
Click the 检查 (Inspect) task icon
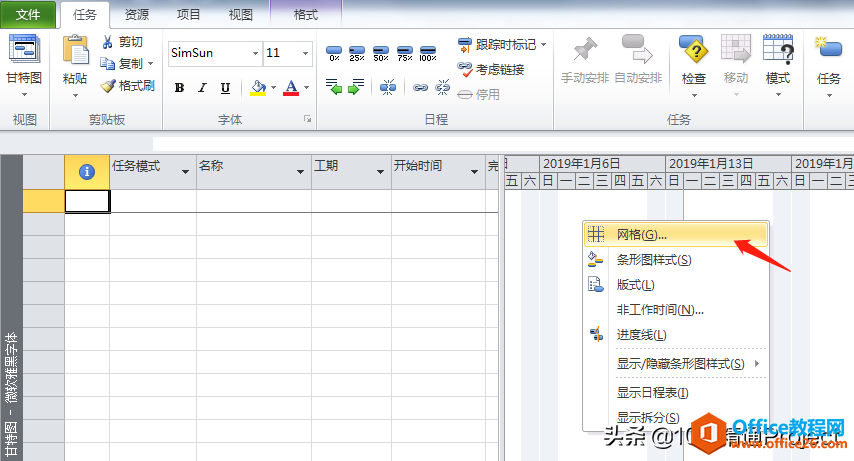(x=693, y=57)
